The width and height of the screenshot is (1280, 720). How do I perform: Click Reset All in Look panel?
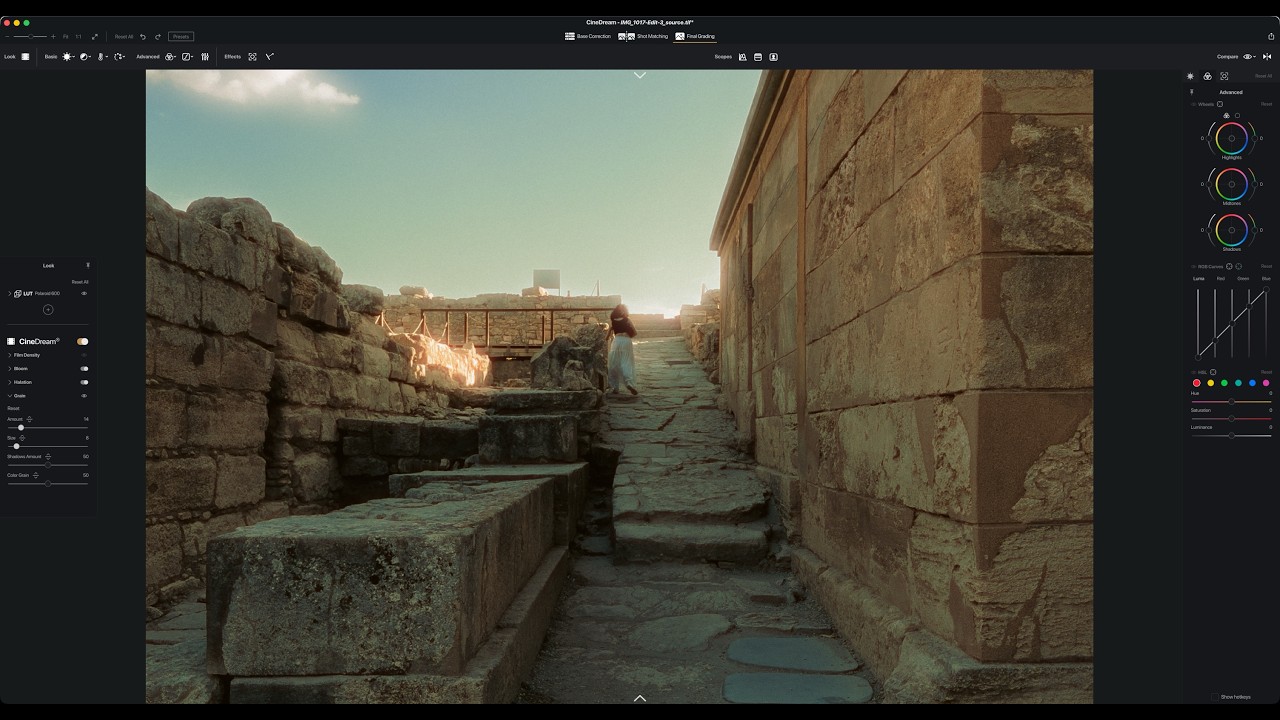tap(80, 282)
